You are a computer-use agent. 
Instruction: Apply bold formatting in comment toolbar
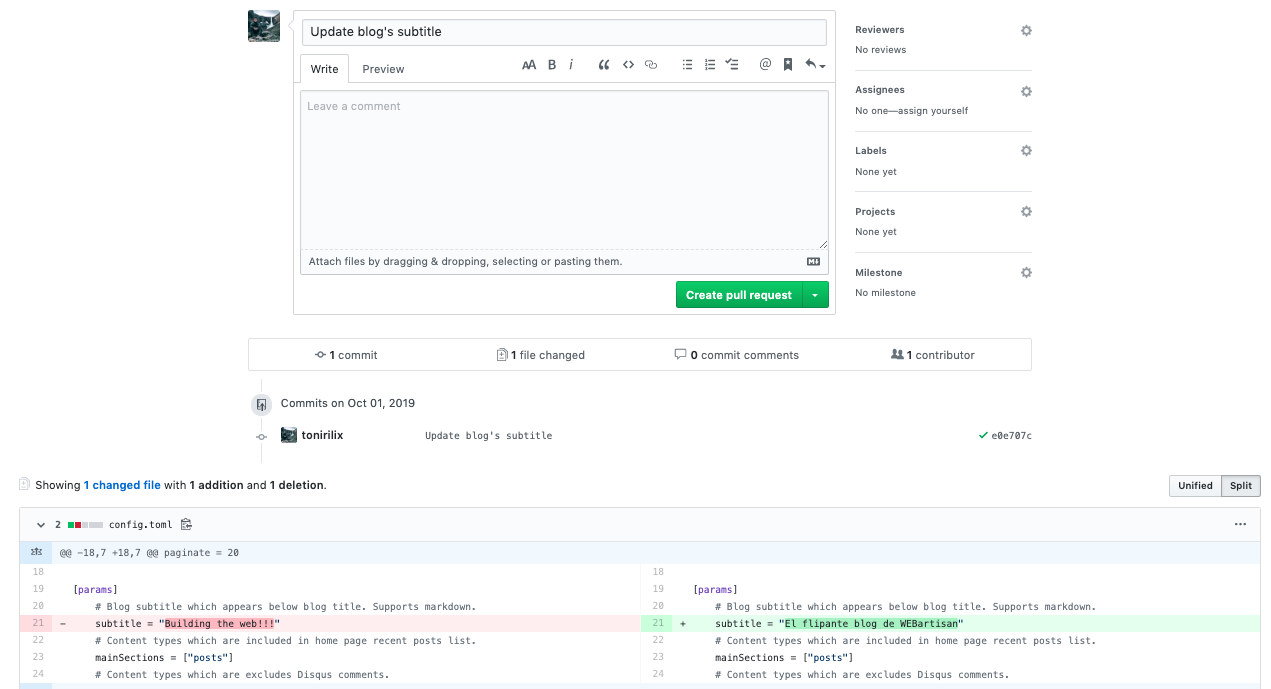[552, 65]
